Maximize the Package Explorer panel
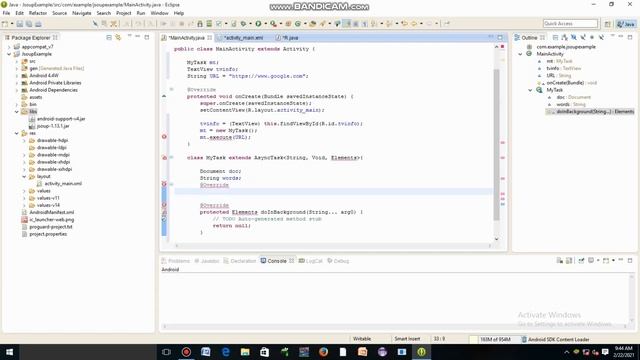 tap(147, 37)
